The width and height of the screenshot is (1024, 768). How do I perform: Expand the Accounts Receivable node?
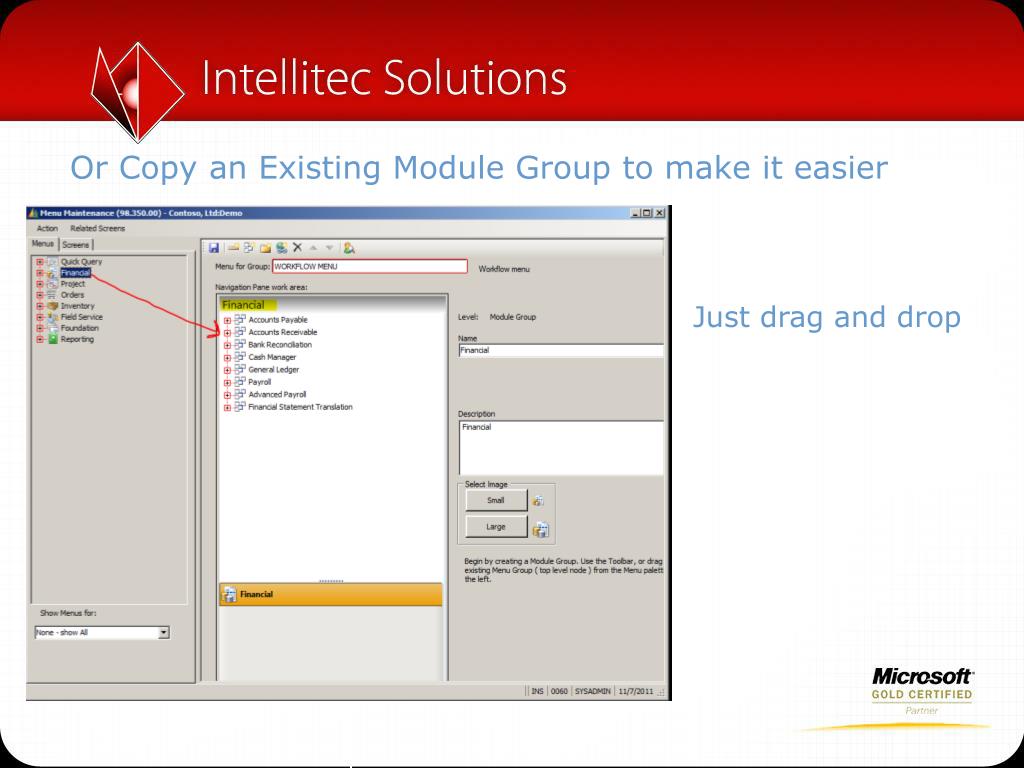[227, 333]
